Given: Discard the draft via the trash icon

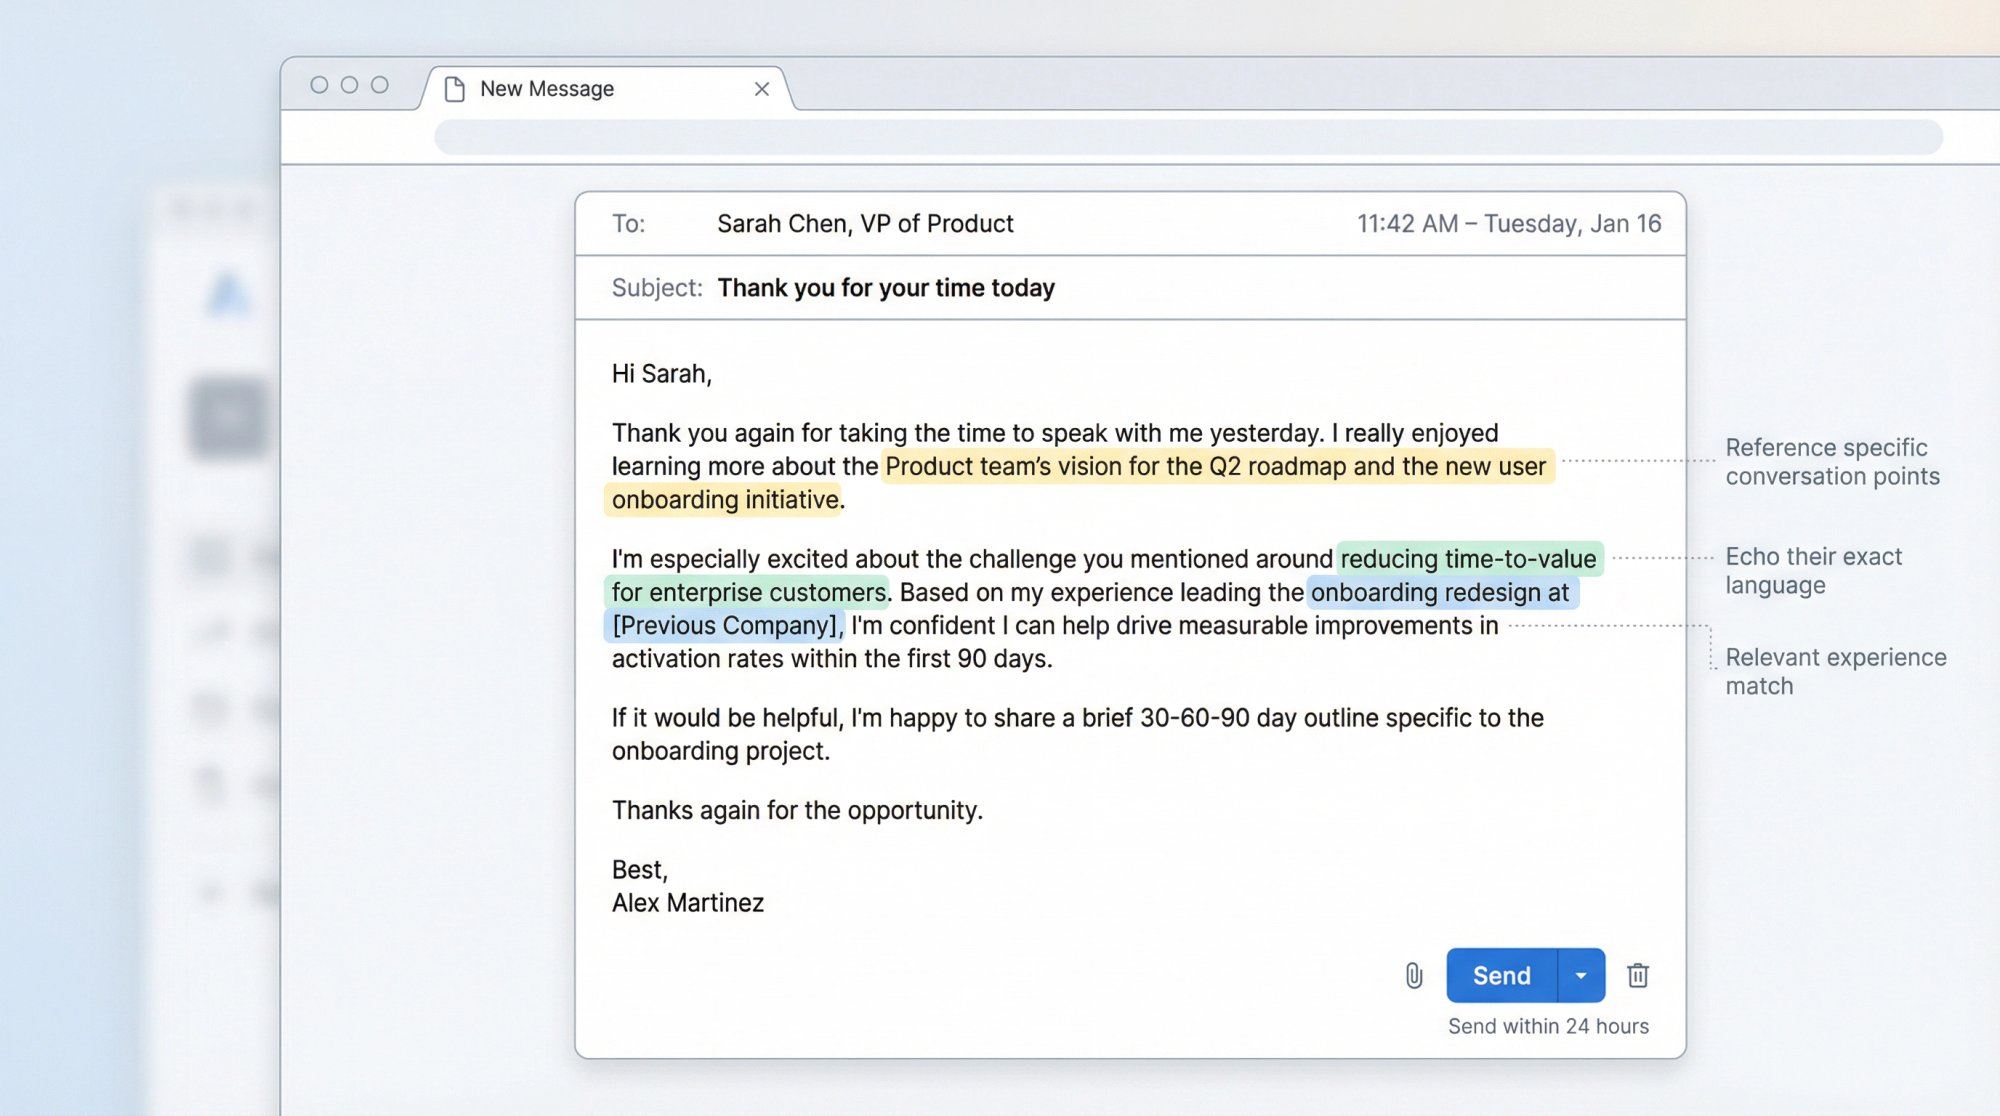Looking at the screenshot, I should click(1638, 975).
